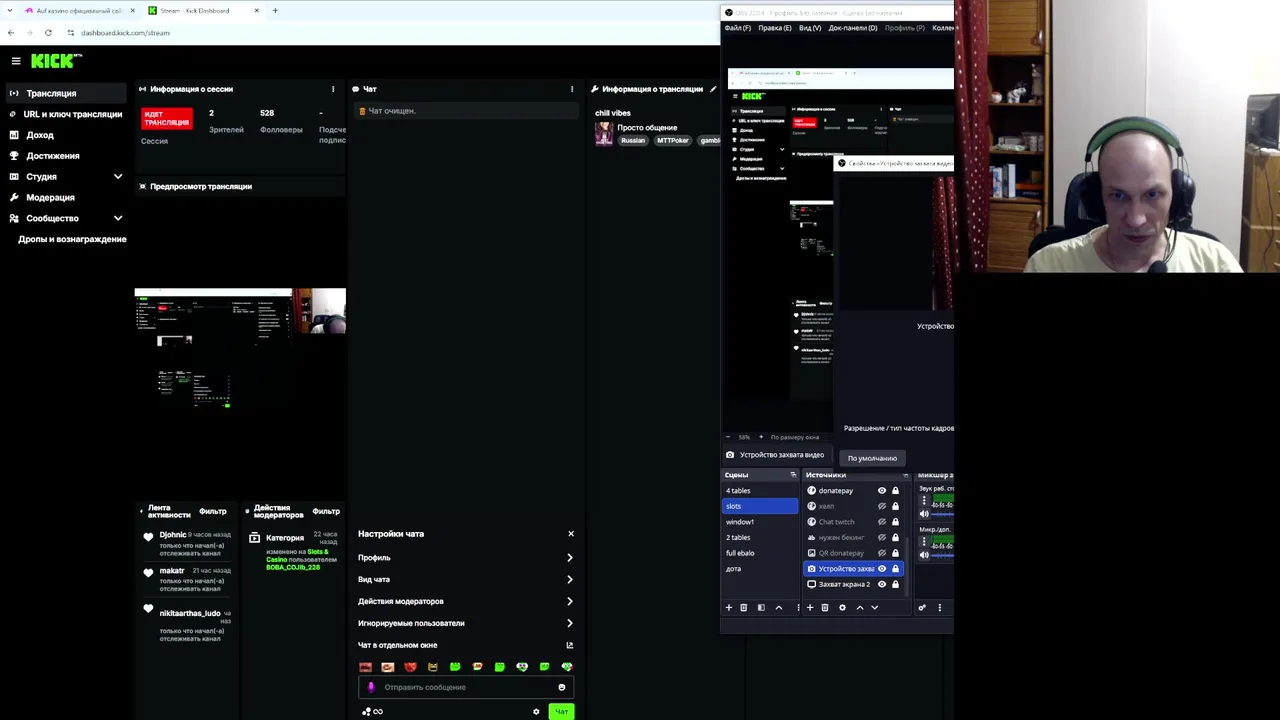
Task: Open Файл menu in OBS
Action: pyautogui.click(x=737, y=28)
